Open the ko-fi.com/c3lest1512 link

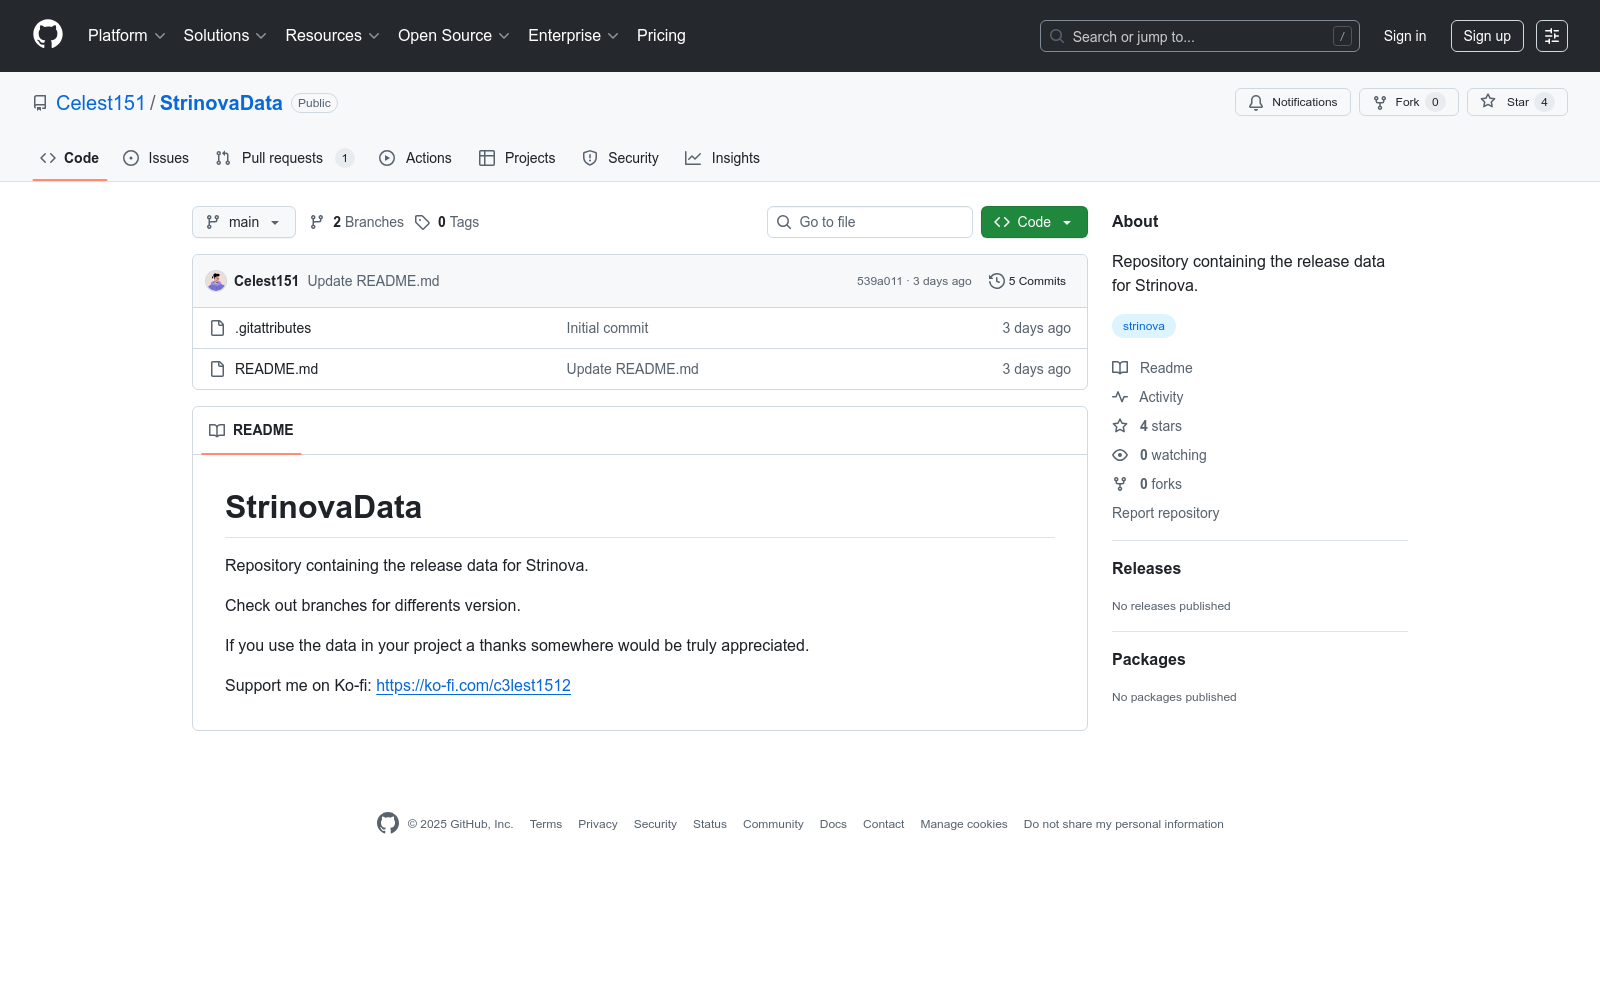point(473,686)
